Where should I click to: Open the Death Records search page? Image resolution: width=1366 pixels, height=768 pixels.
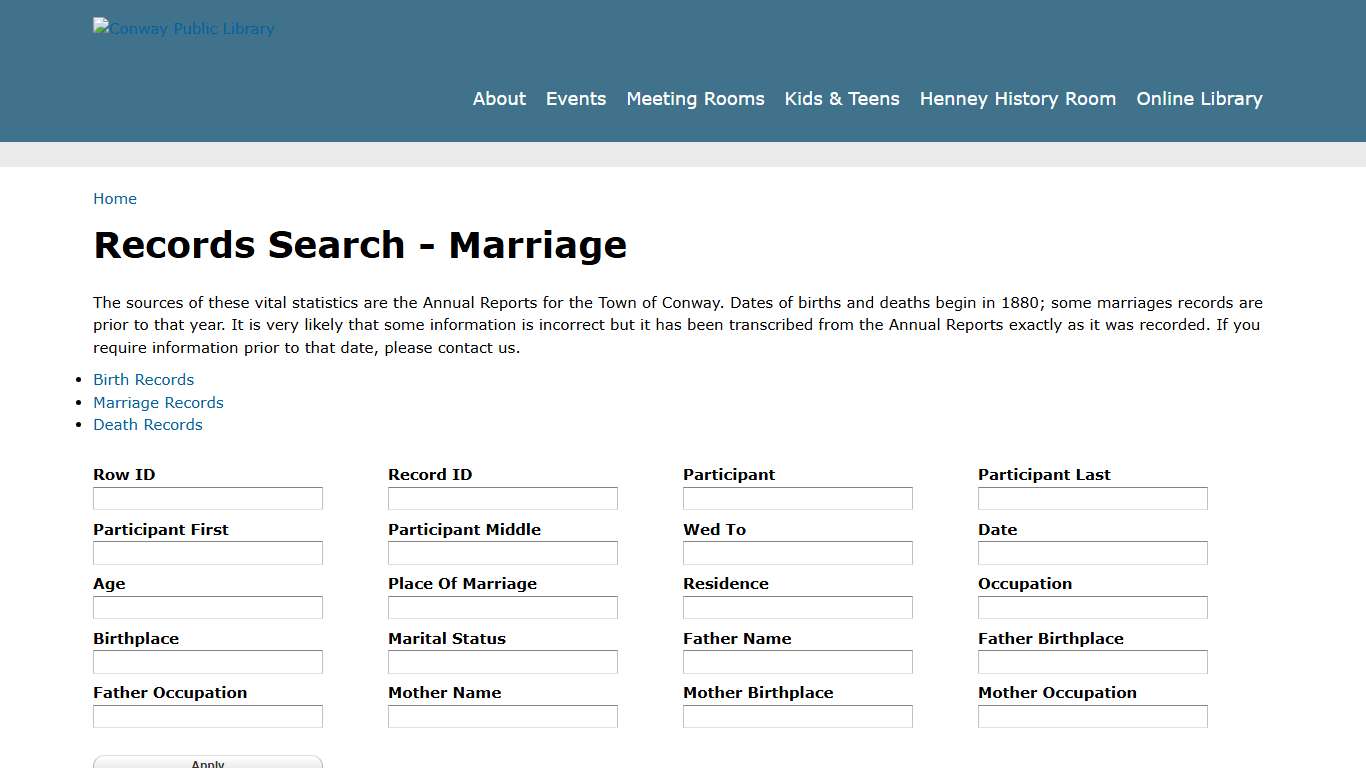[x=147, y=424]
